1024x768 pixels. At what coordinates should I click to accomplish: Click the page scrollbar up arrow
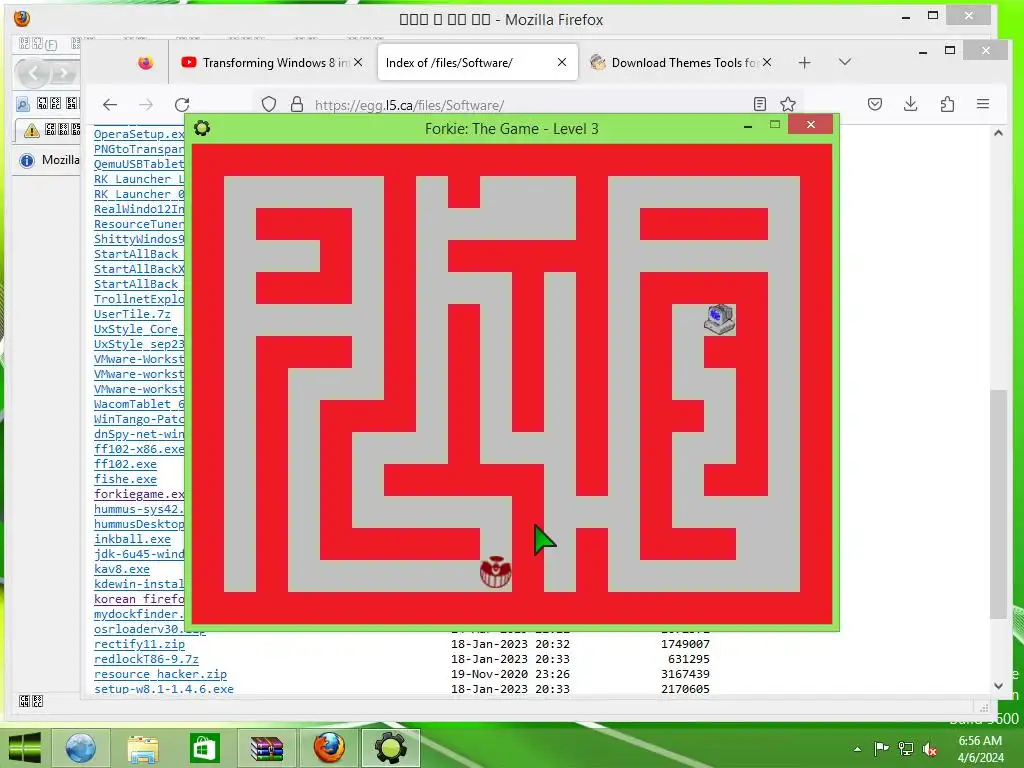click(x=998, y=133)
